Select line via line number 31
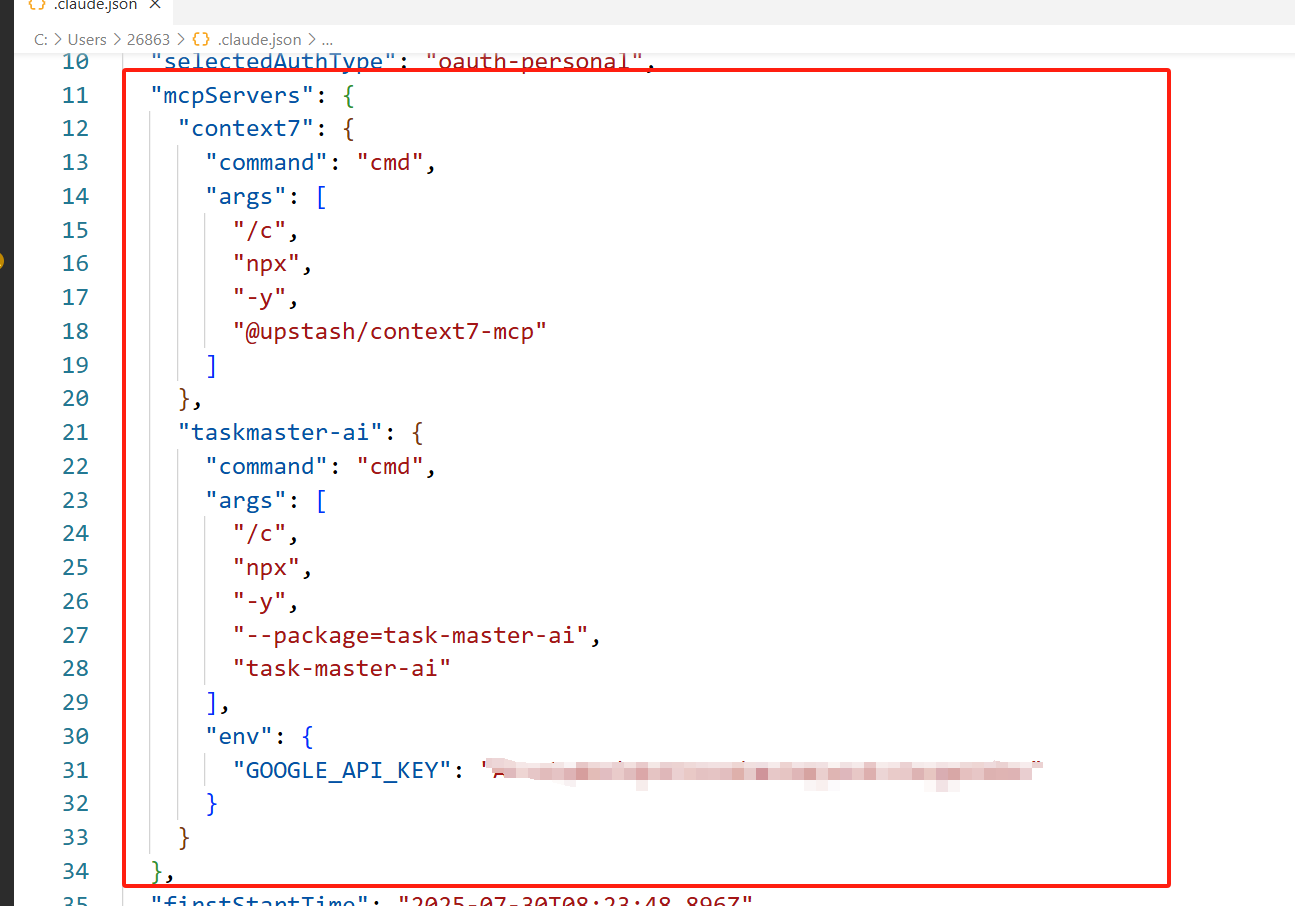This screenshot has height=906, width=1295. 75,770
